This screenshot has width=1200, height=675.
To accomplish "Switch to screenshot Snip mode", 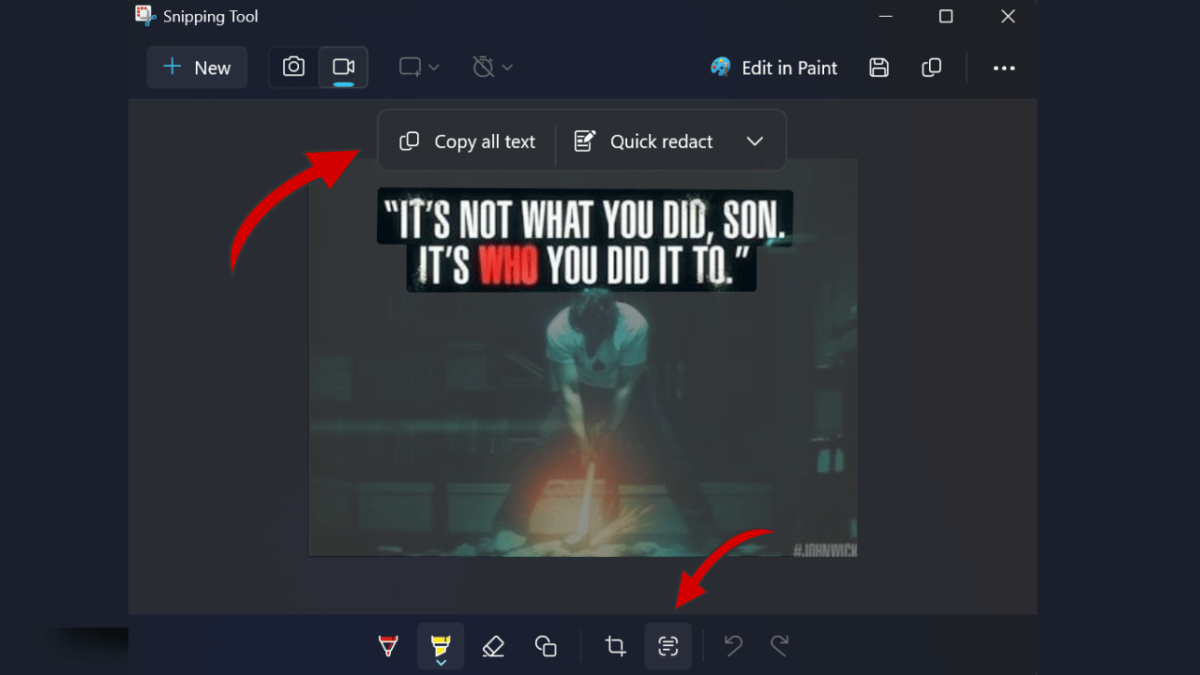I will pyautogui.click(x=294, y=67).
